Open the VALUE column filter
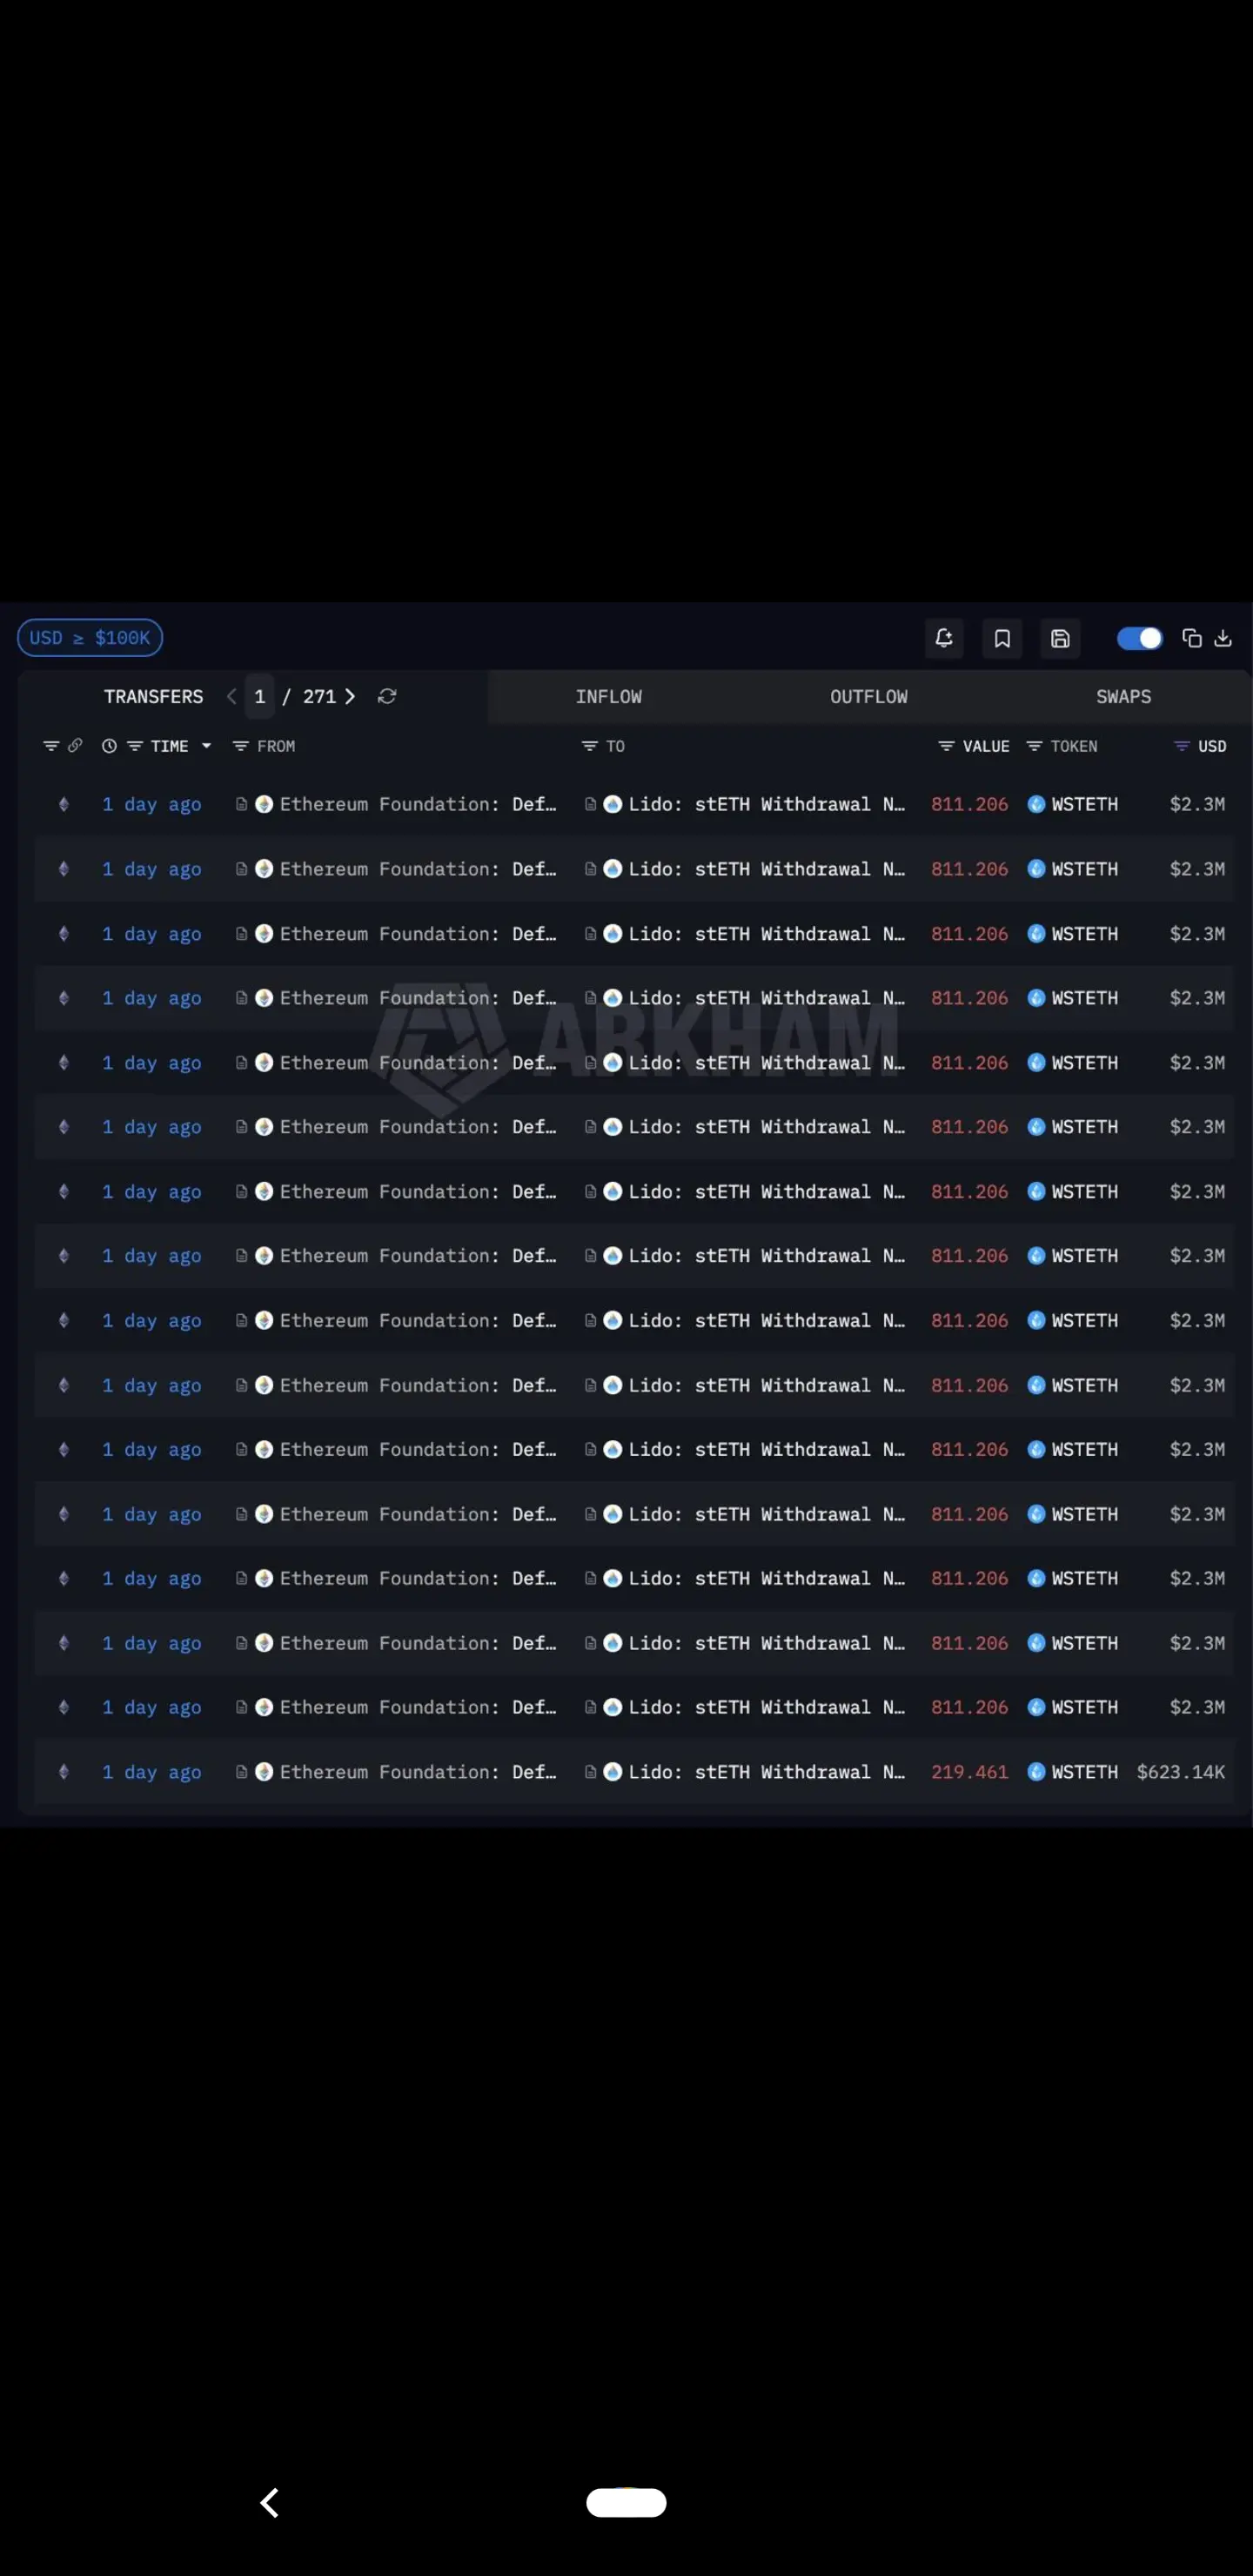 946,746
